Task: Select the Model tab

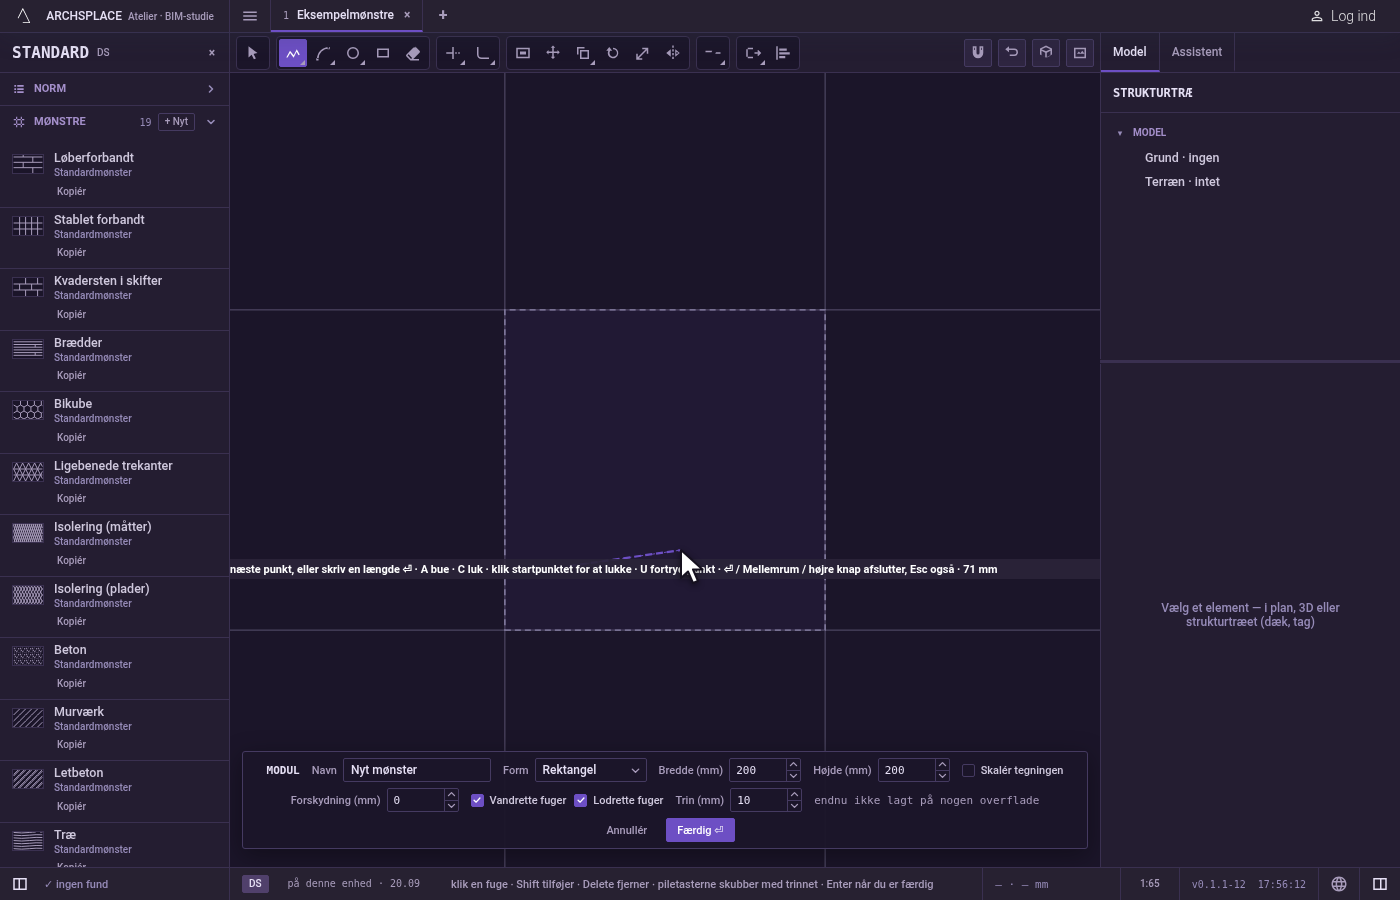Action: 1130,52
